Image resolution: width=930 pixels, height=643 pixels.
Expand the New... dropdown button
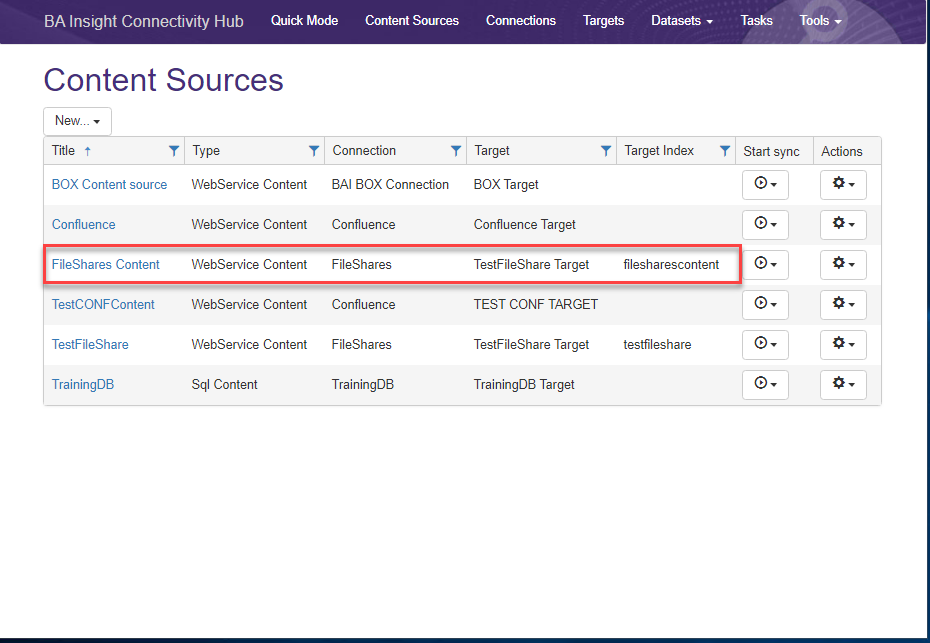[77, 121]
